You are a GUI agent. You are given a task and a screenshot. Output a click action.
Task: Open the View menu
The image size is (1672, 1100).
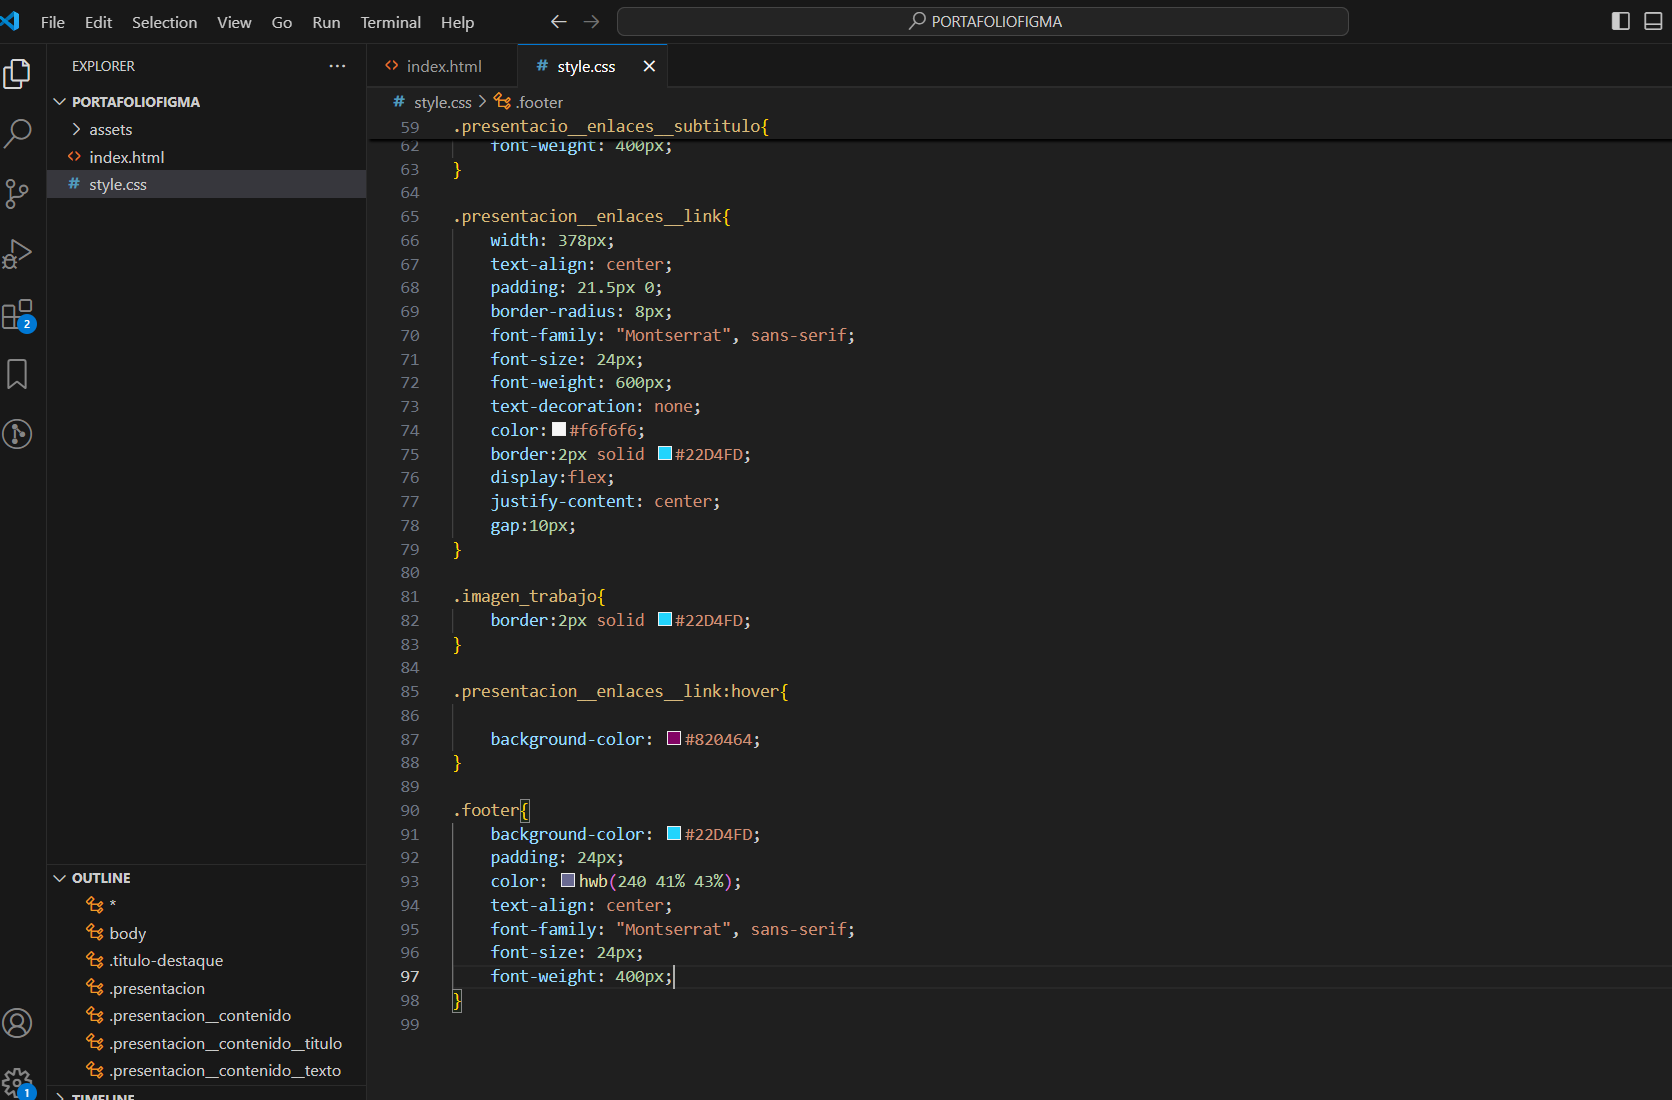[x=234, y=22]
